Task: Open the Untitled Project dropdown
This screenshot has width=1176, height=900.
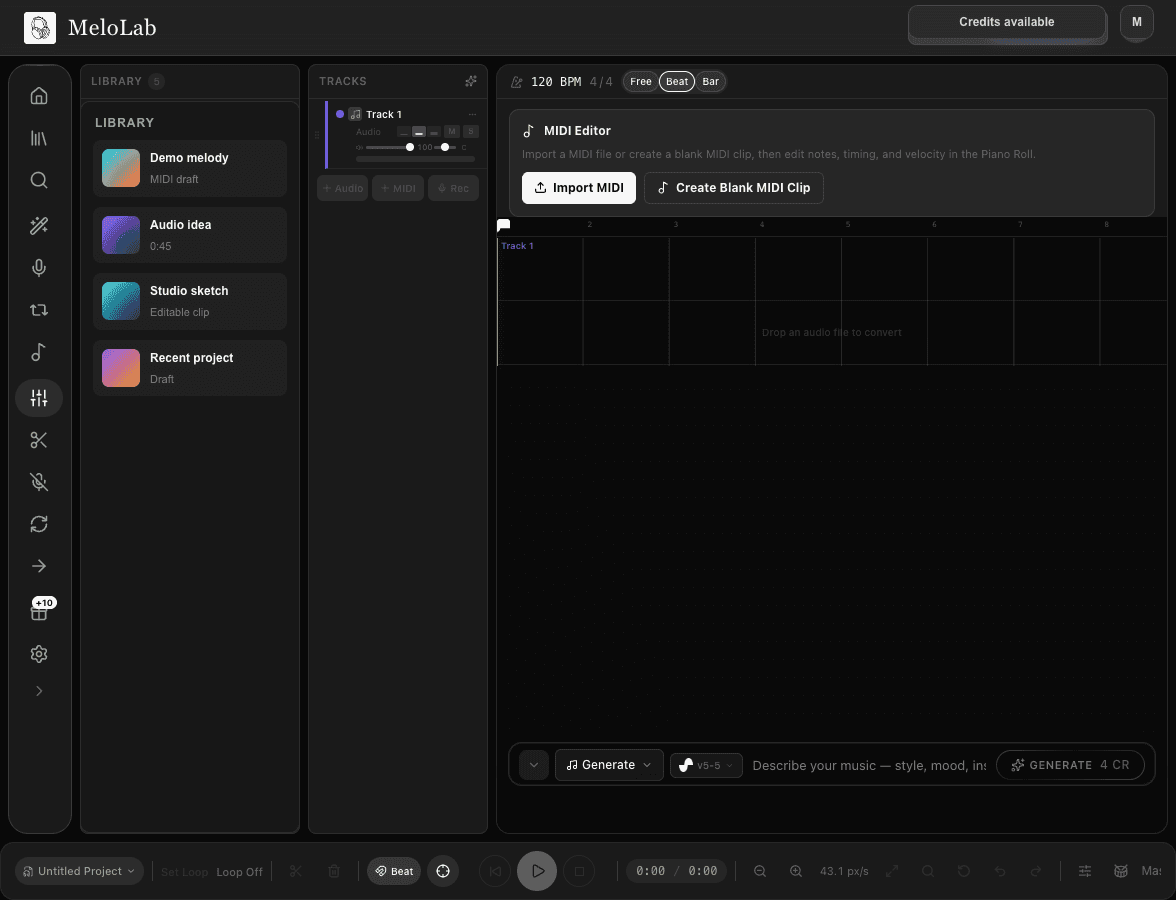Action: (80, 871)
